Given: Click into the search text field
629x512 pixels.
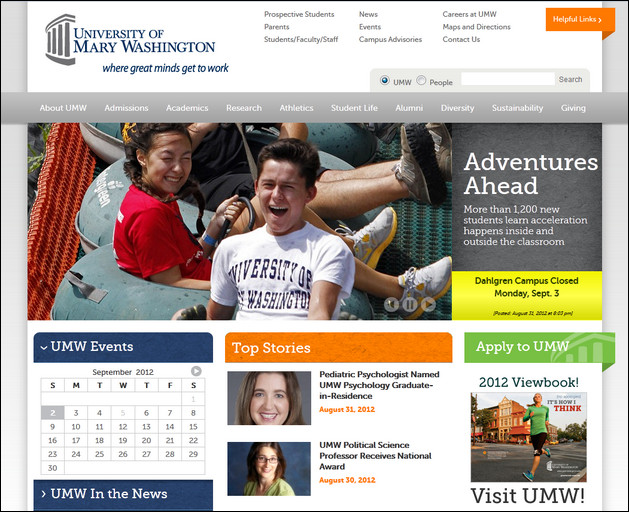Looking at the screenshot, I should click(507, 80).
